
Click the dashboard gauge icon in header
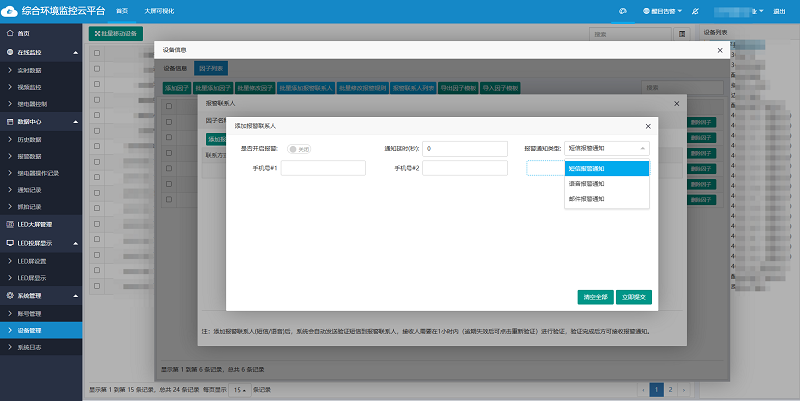(x=622, y=10)
